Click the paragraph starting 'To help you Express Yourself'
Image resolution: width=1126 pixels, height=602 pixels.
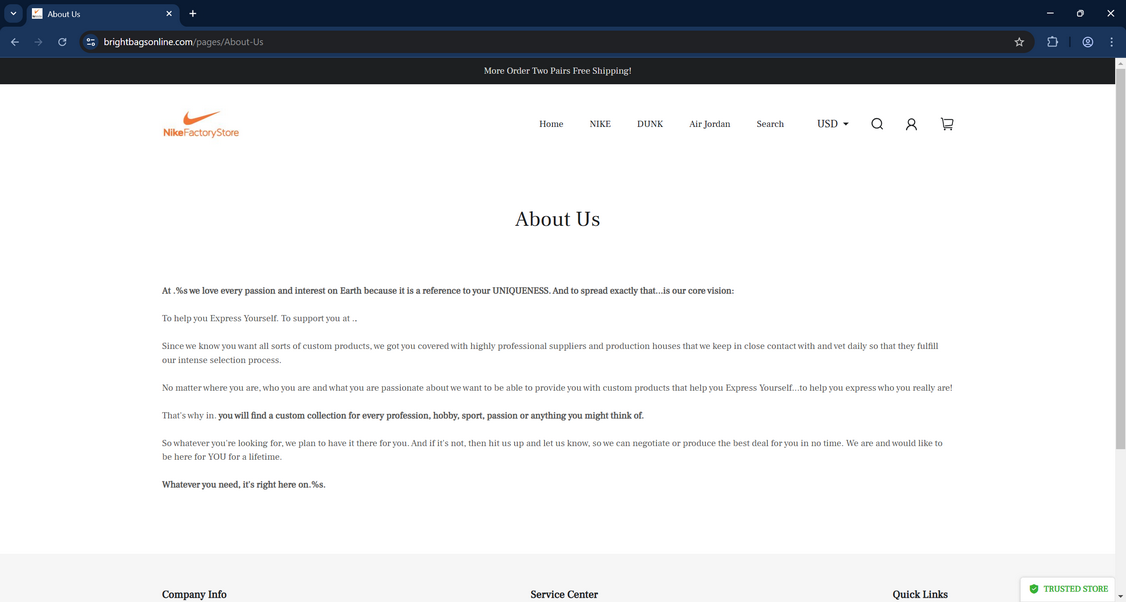(259, 318)
